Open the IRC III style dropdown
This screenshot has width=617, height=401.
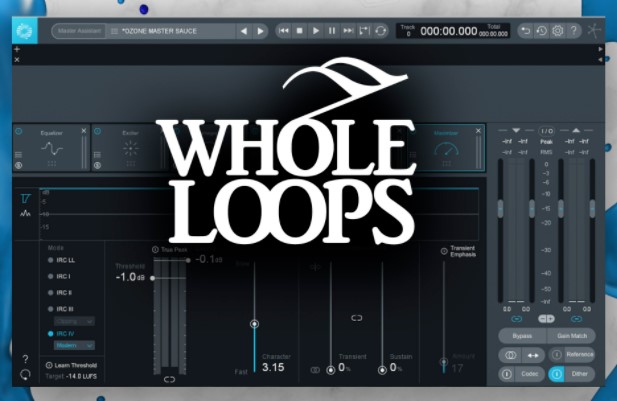pos(74,321)
